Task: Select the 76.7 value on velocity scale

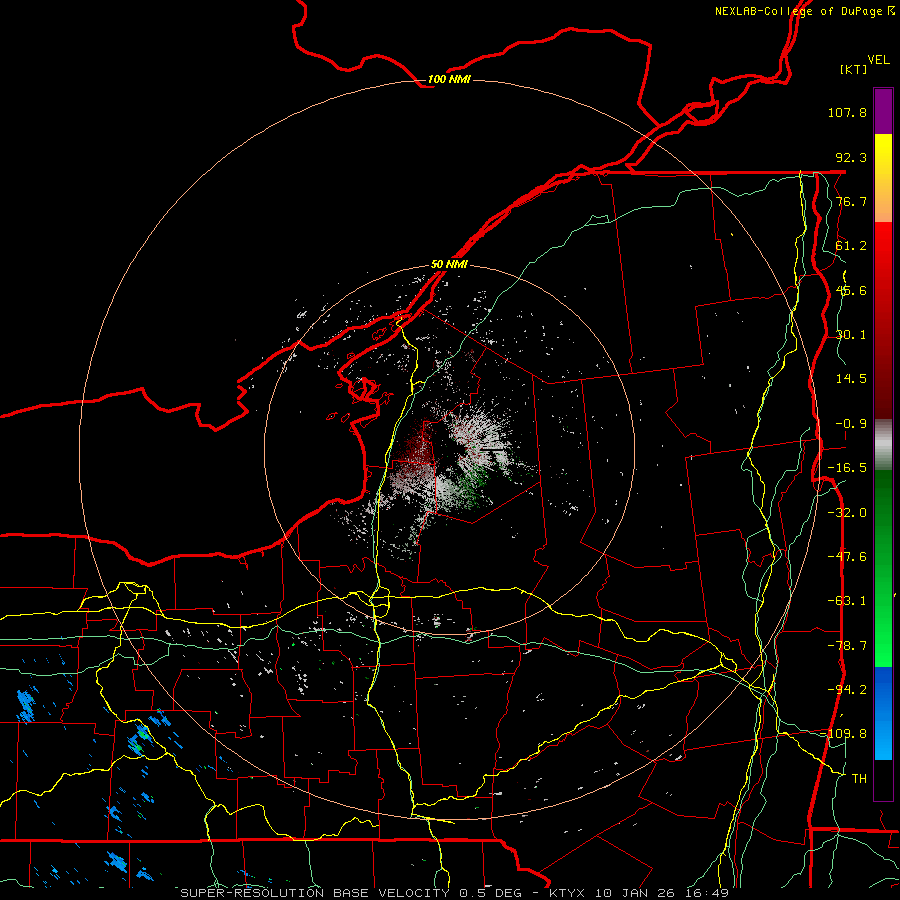Action: pyautogui.click(x=851, y=201)
